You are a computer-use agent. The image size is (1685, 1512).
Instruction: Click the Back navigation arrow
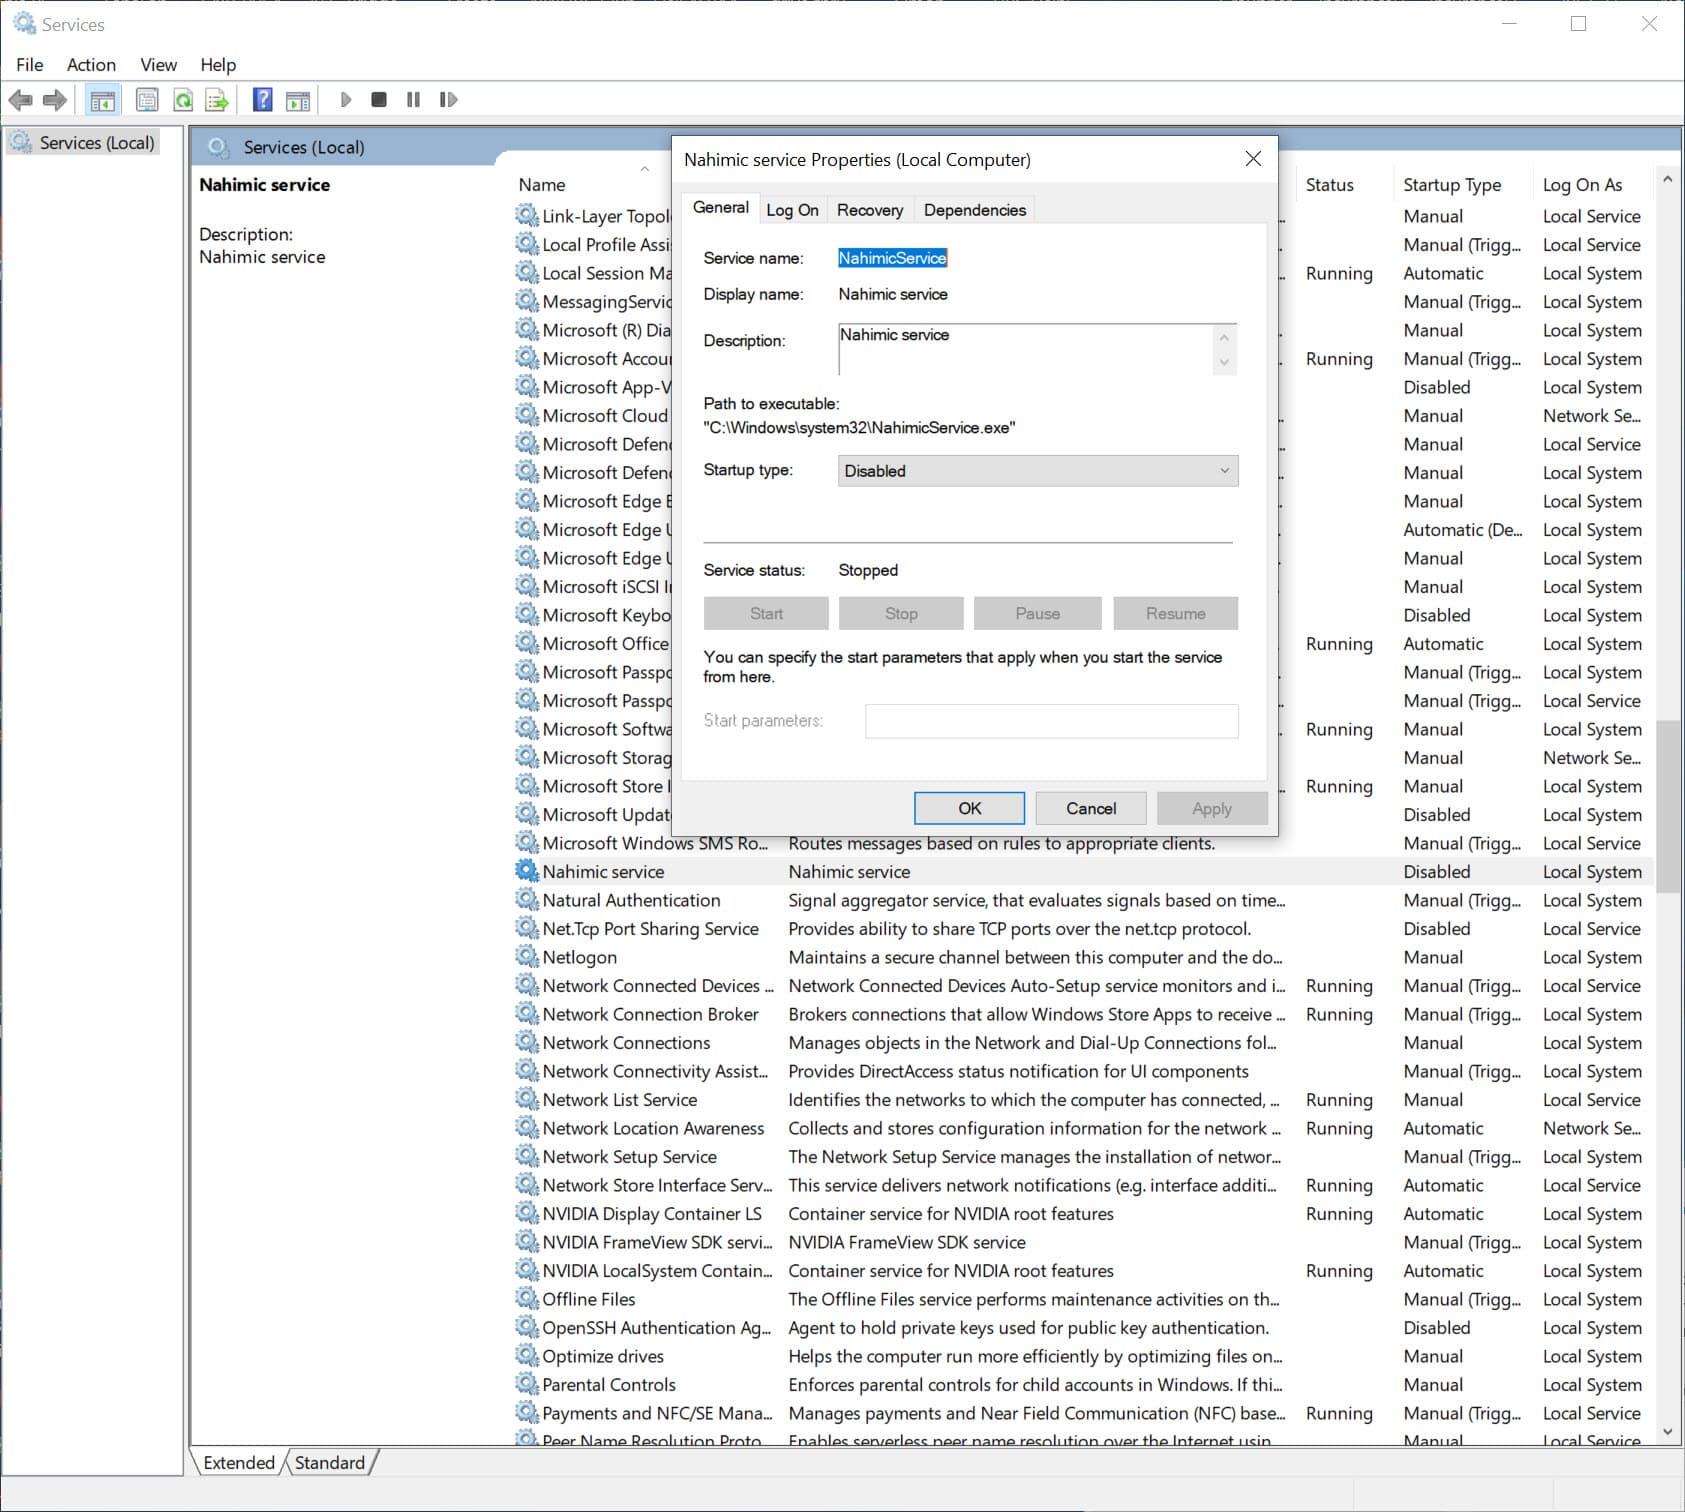click(x=22, y=99)
